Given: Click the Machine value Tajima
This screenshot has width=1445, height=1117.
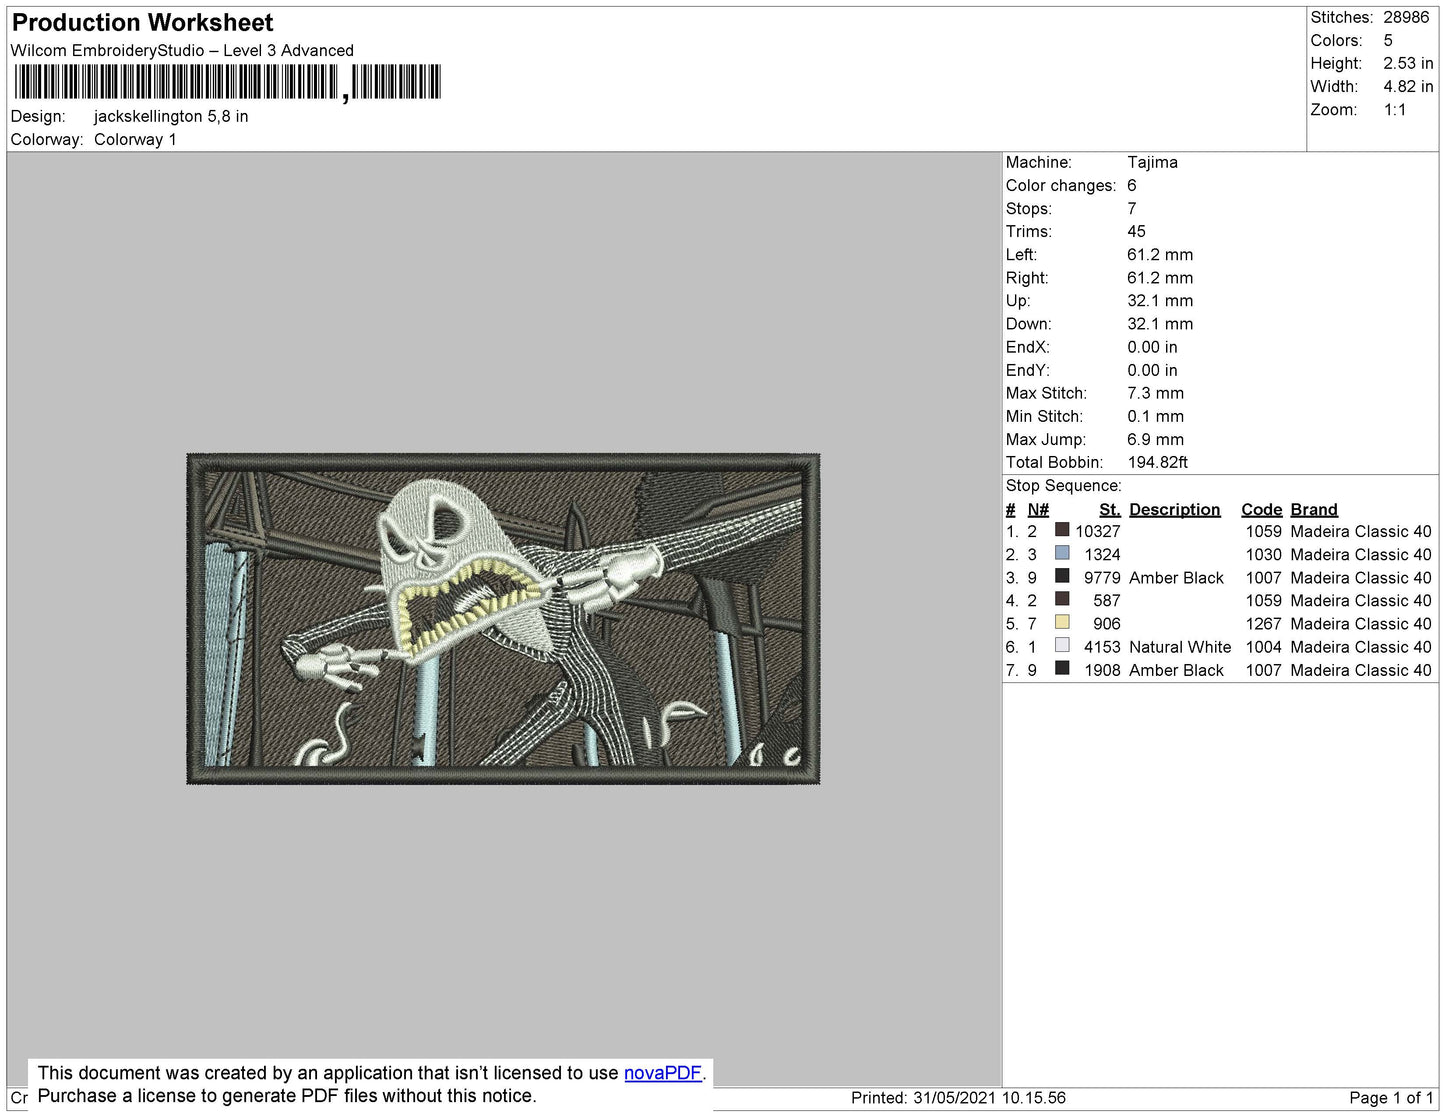Looking at the screenshot, I should [x=1152, y=162].
